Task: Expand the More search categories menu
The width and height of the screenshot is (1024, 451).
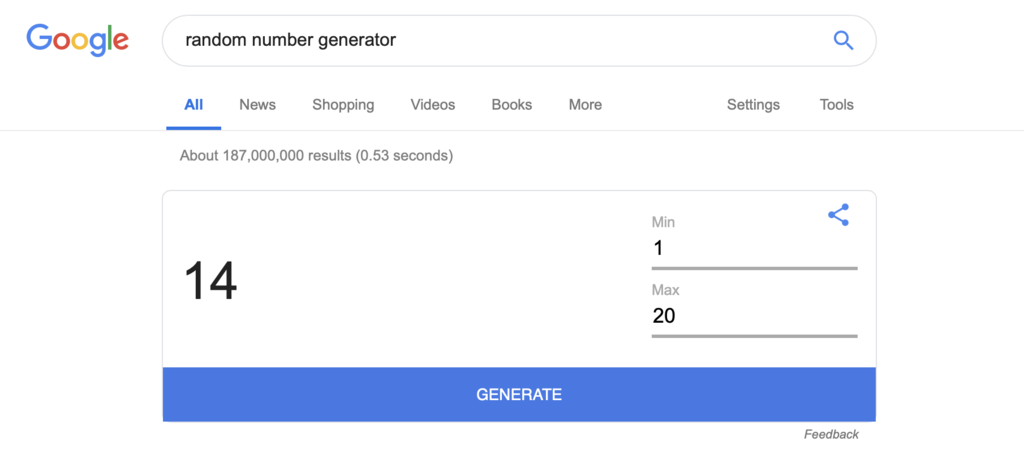Action: (x=585, y=104)
